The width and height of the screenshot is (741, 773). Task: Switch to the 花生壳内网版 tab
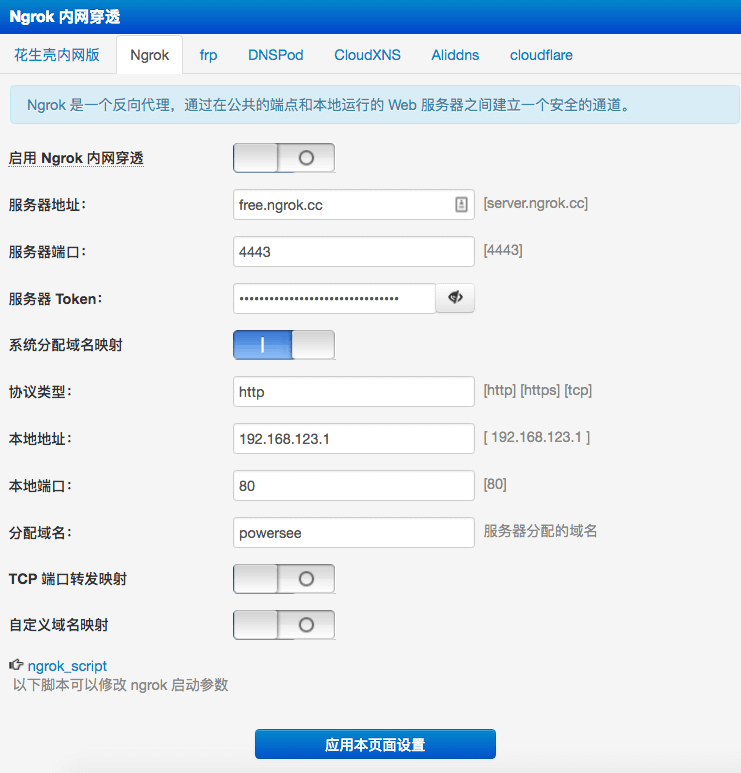click(57, 55)
